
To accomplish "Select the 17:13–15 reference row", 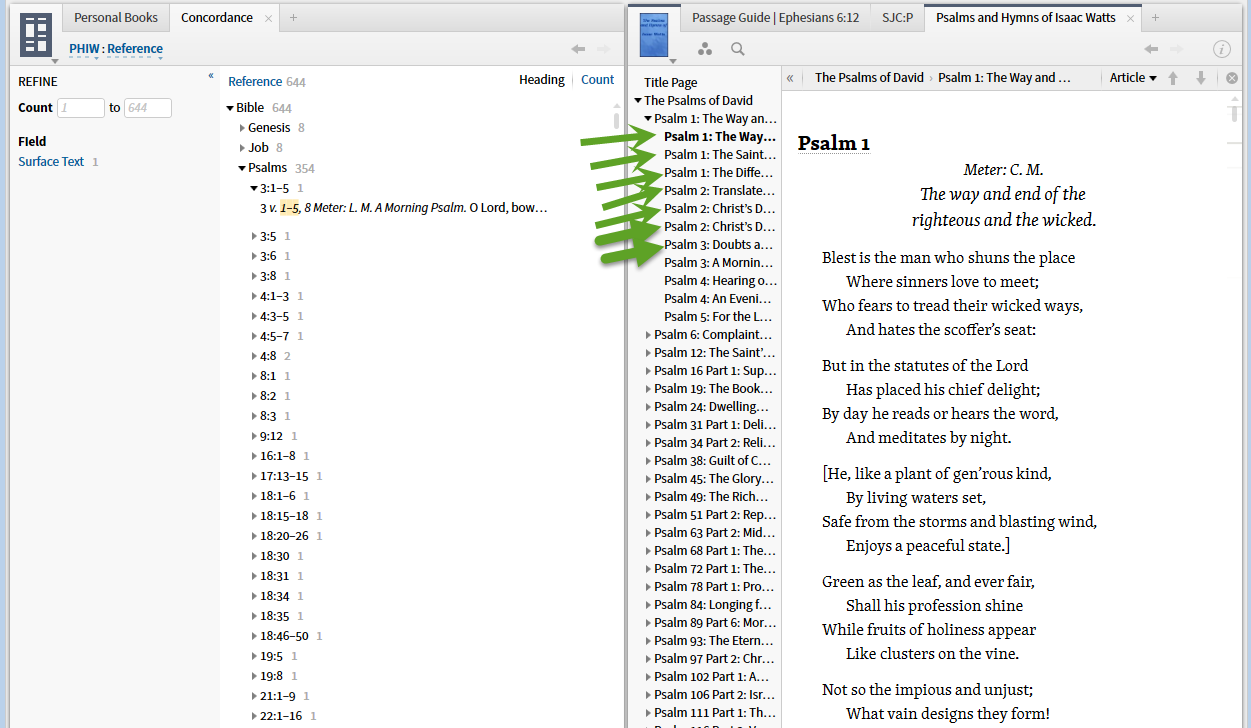I will [284, 476].
